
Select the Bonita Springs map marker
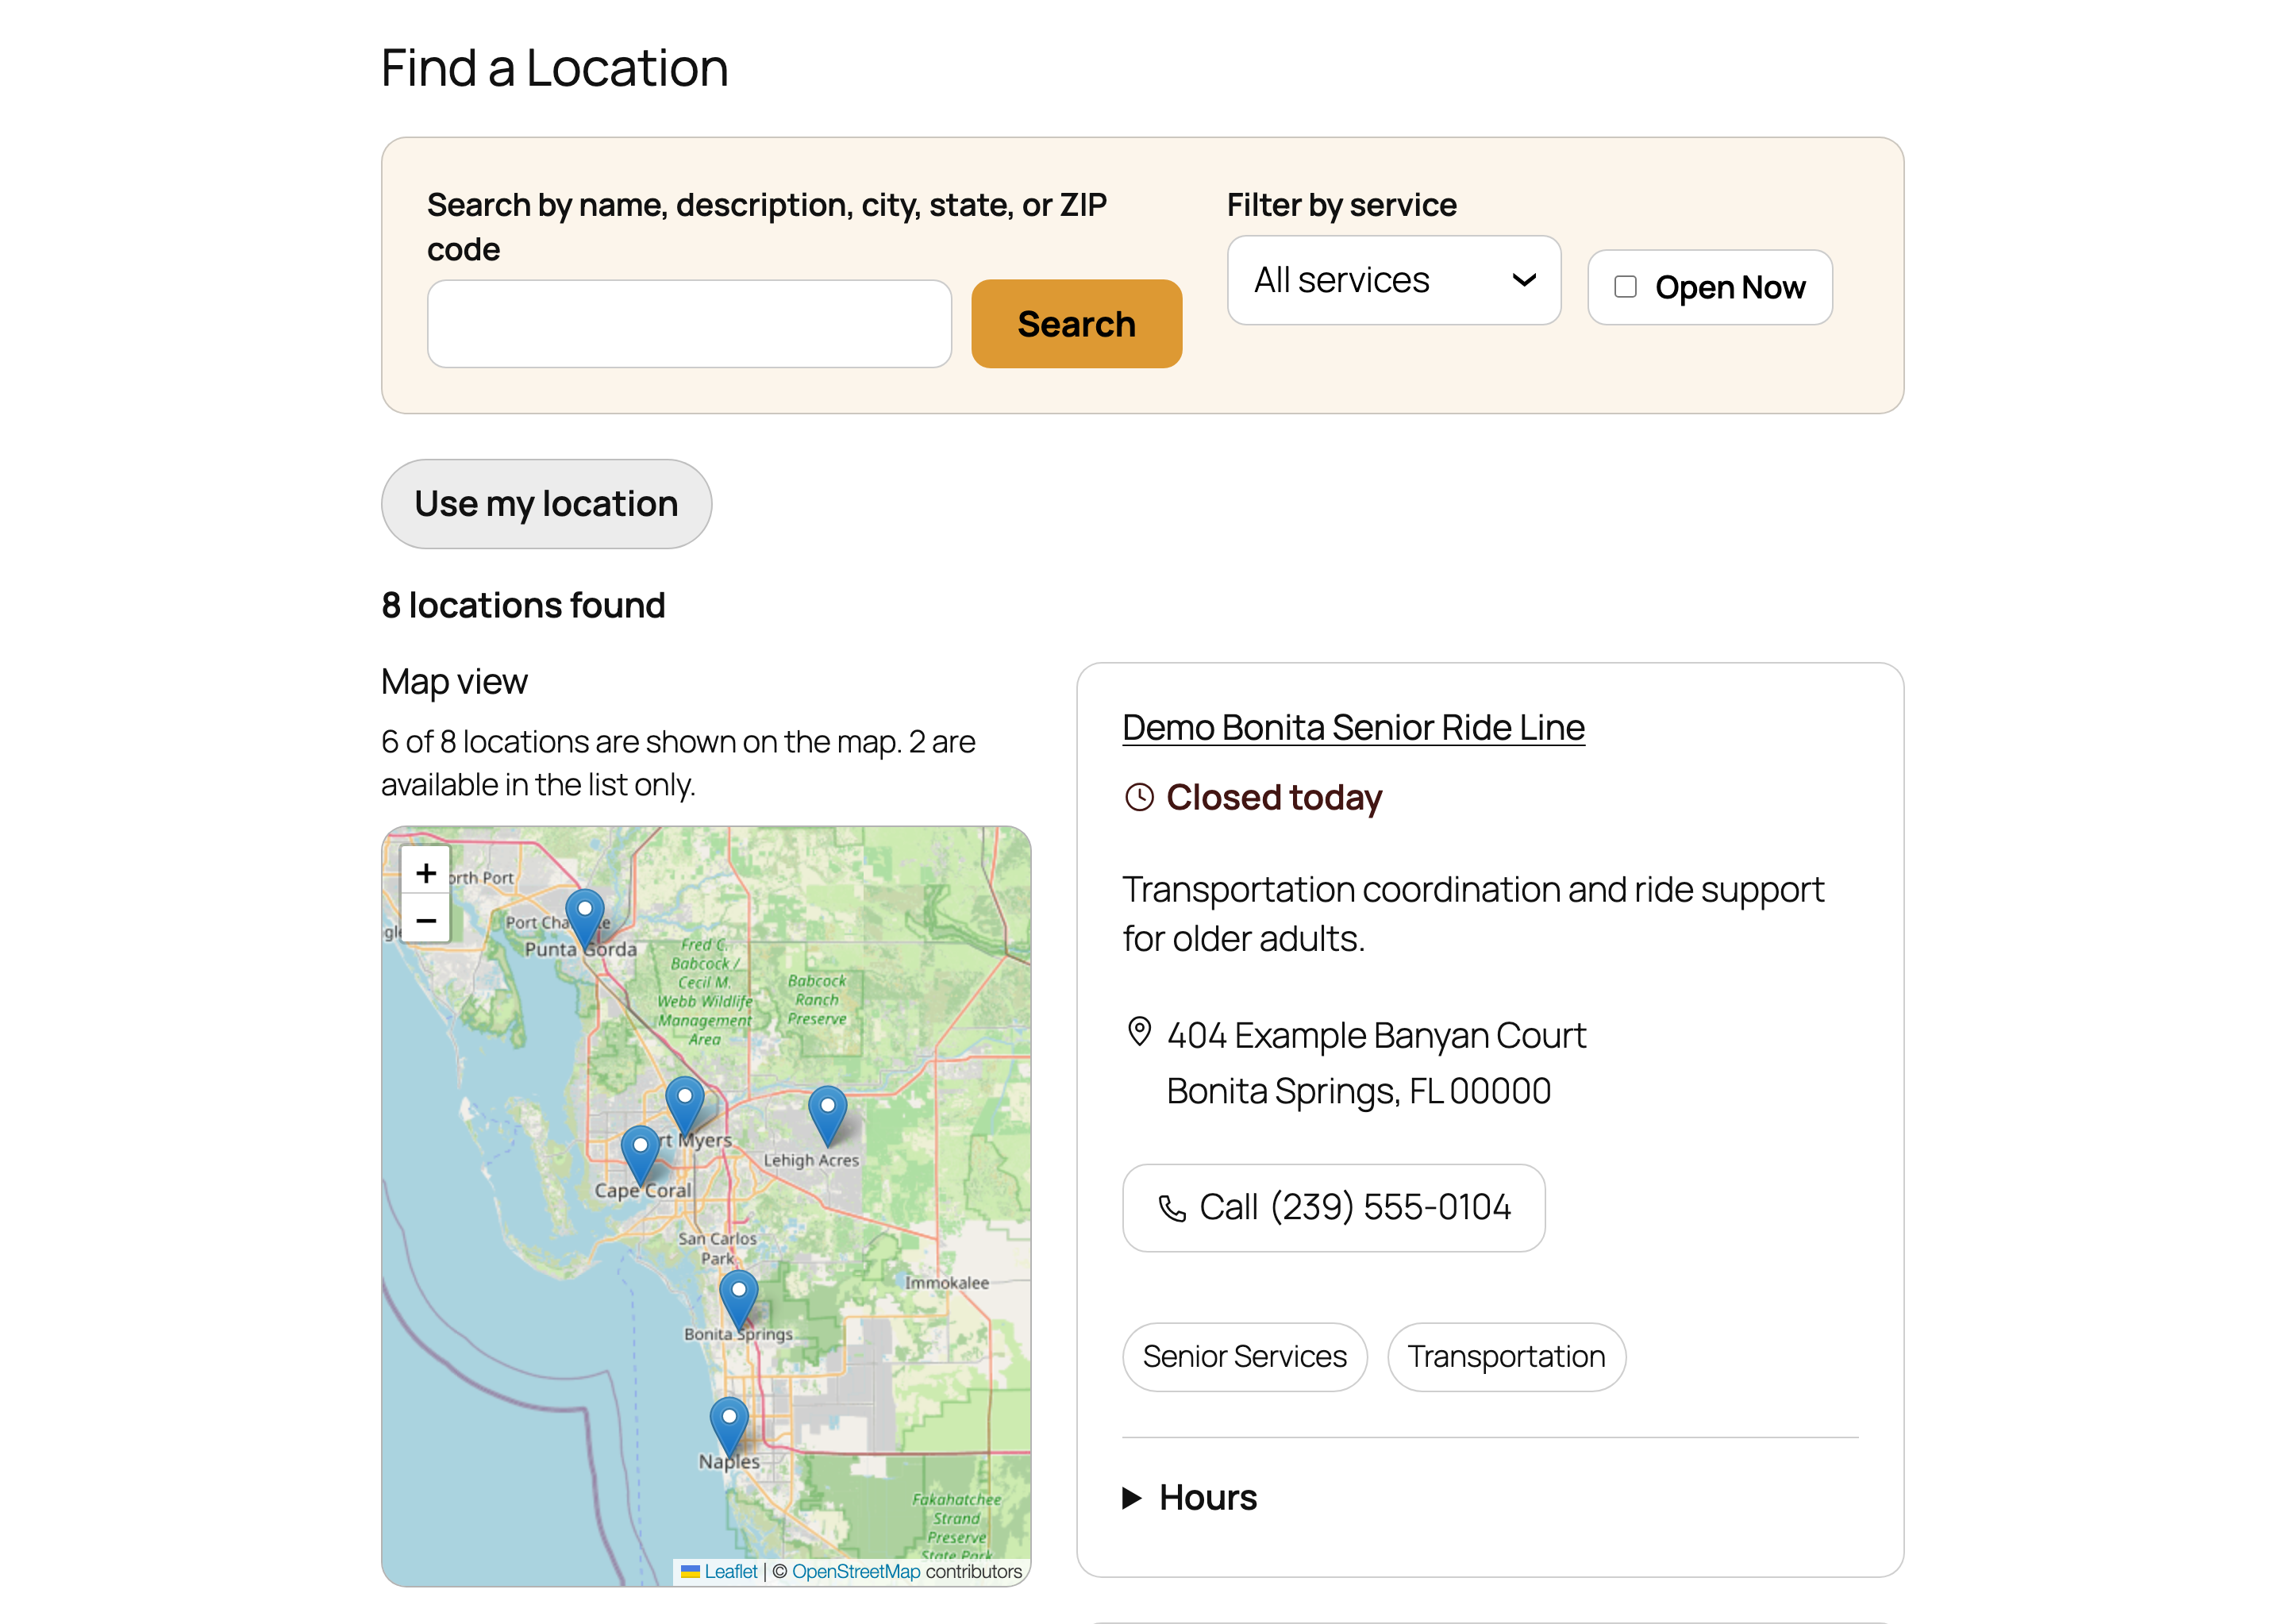(x=739, y=1300)
